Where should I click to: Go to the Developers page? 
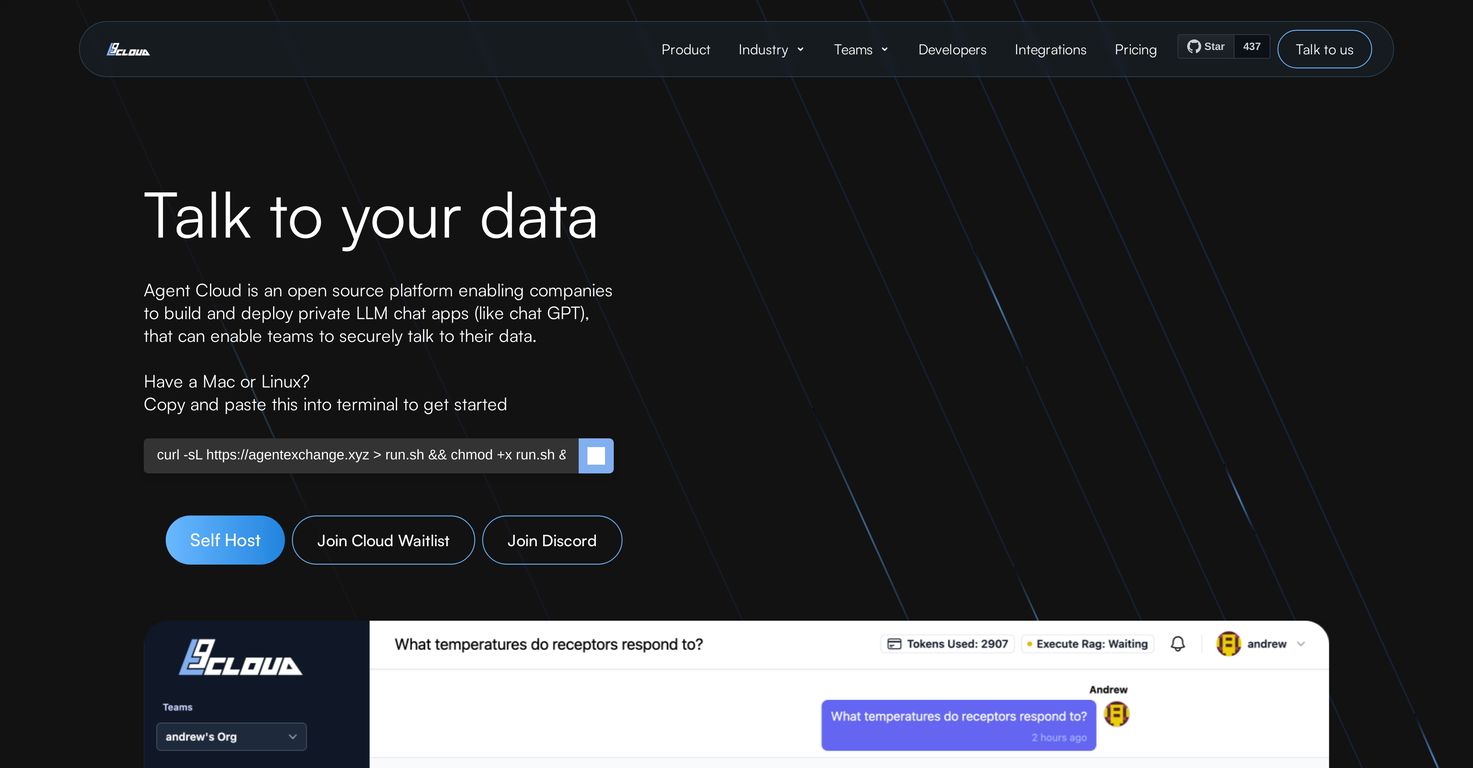pos(952,49)
